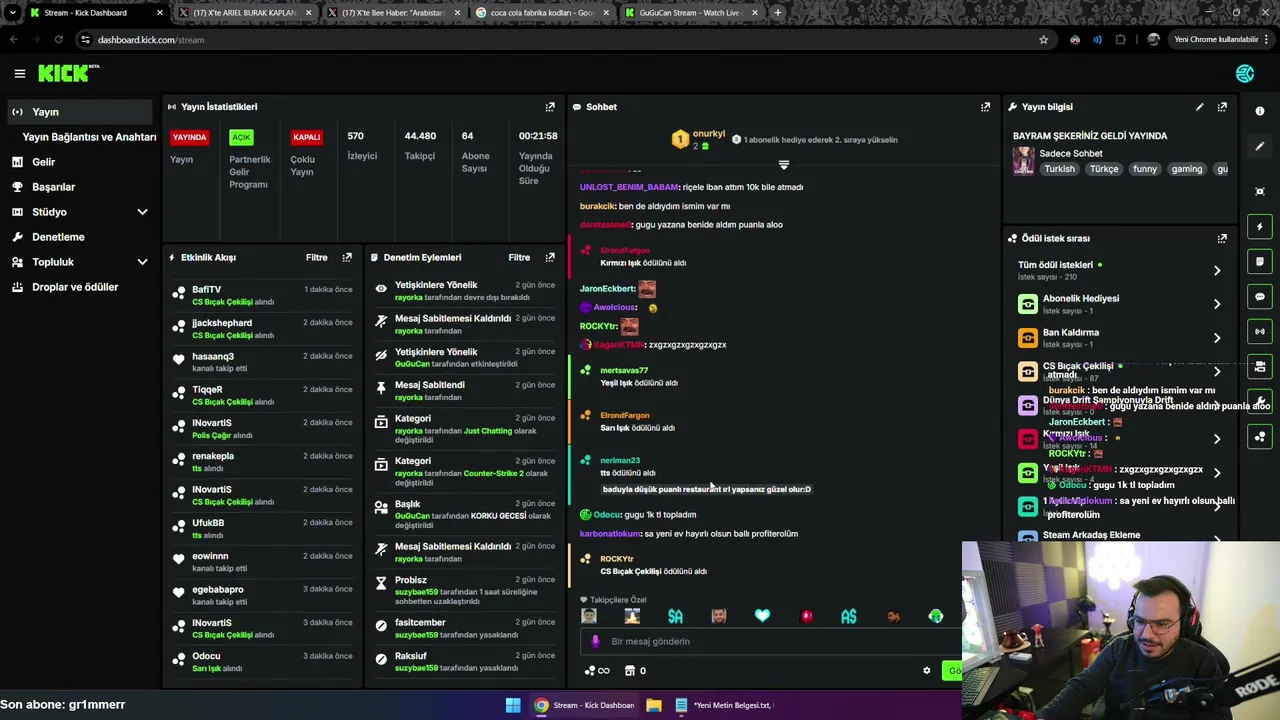This screenshot has height=720, width=1280.
Task: Switch to X'te ARIEL BURAK KAPLAN tab
Action: pos(244,13)
